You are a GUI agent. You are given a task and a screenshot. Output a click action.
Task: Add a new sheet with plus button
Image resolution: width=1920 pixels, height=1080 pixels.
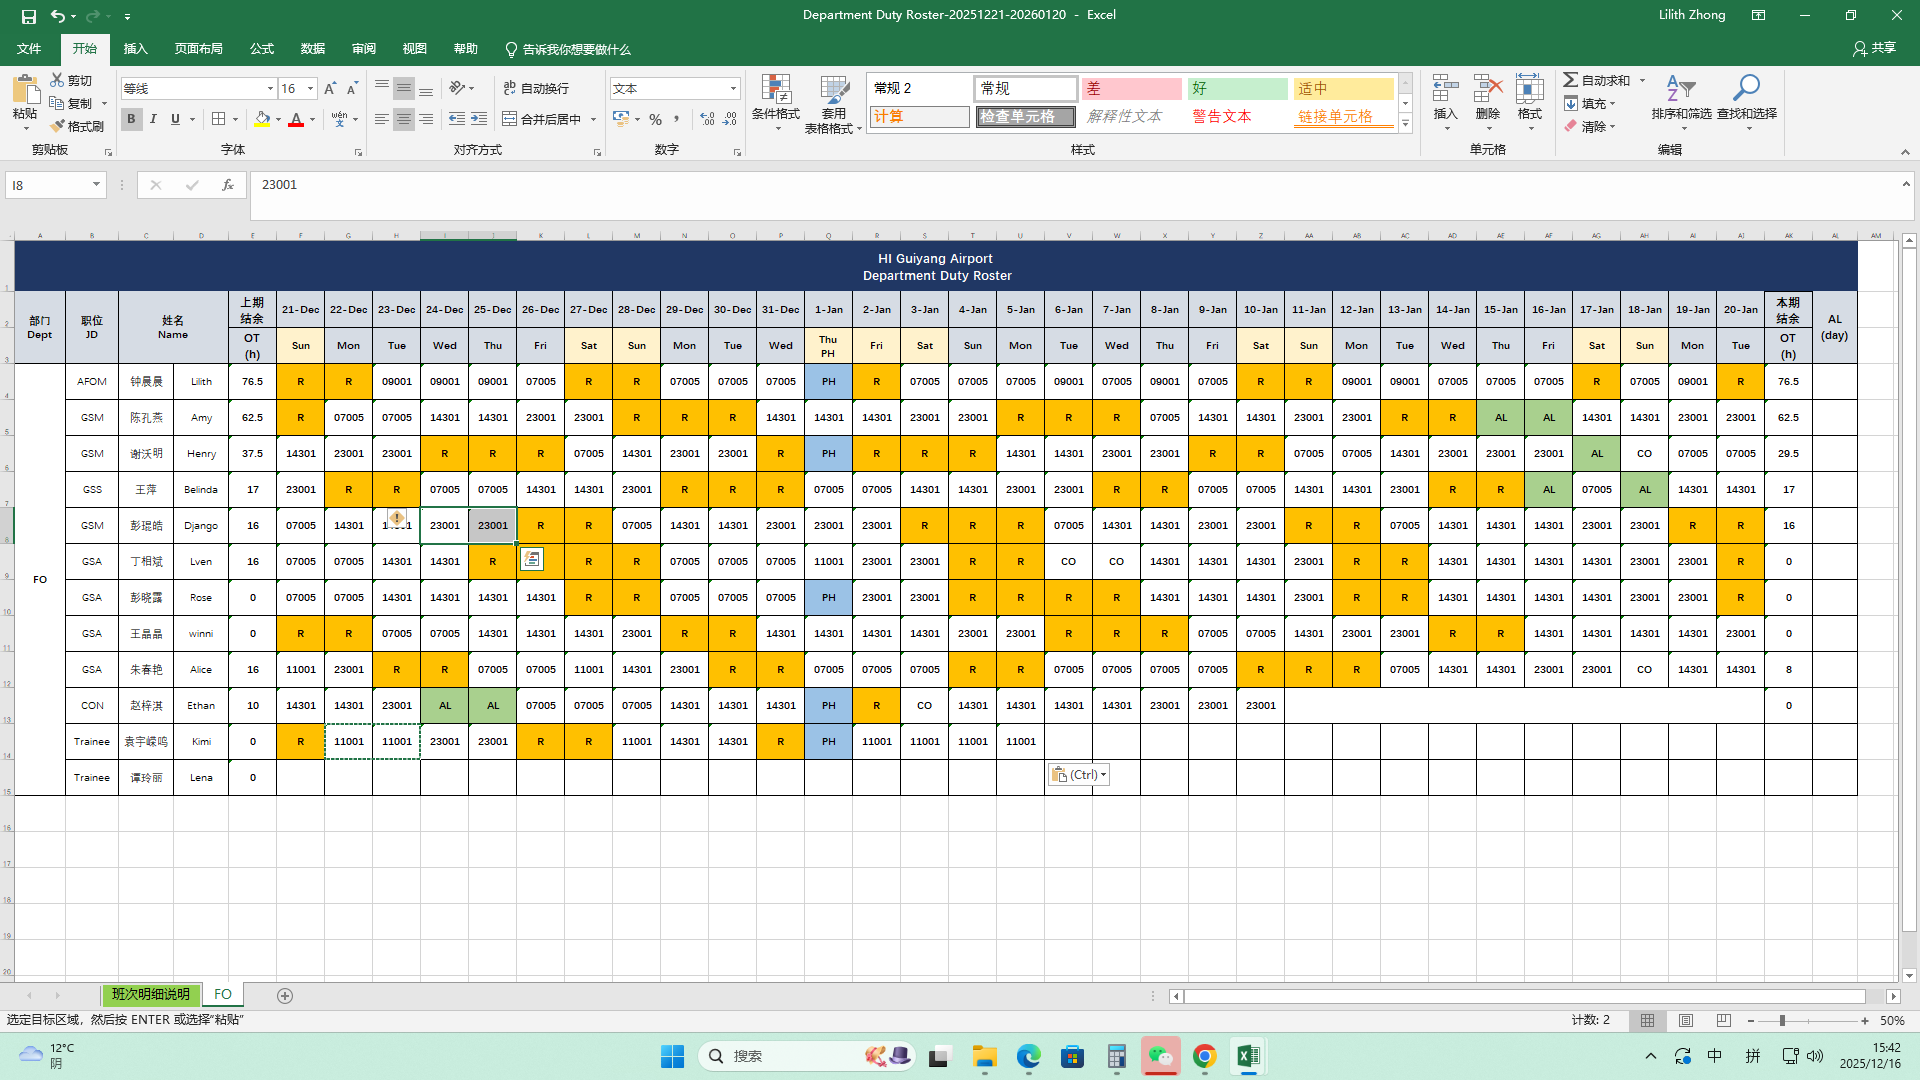pyautogui.click(x=285, y=996)
